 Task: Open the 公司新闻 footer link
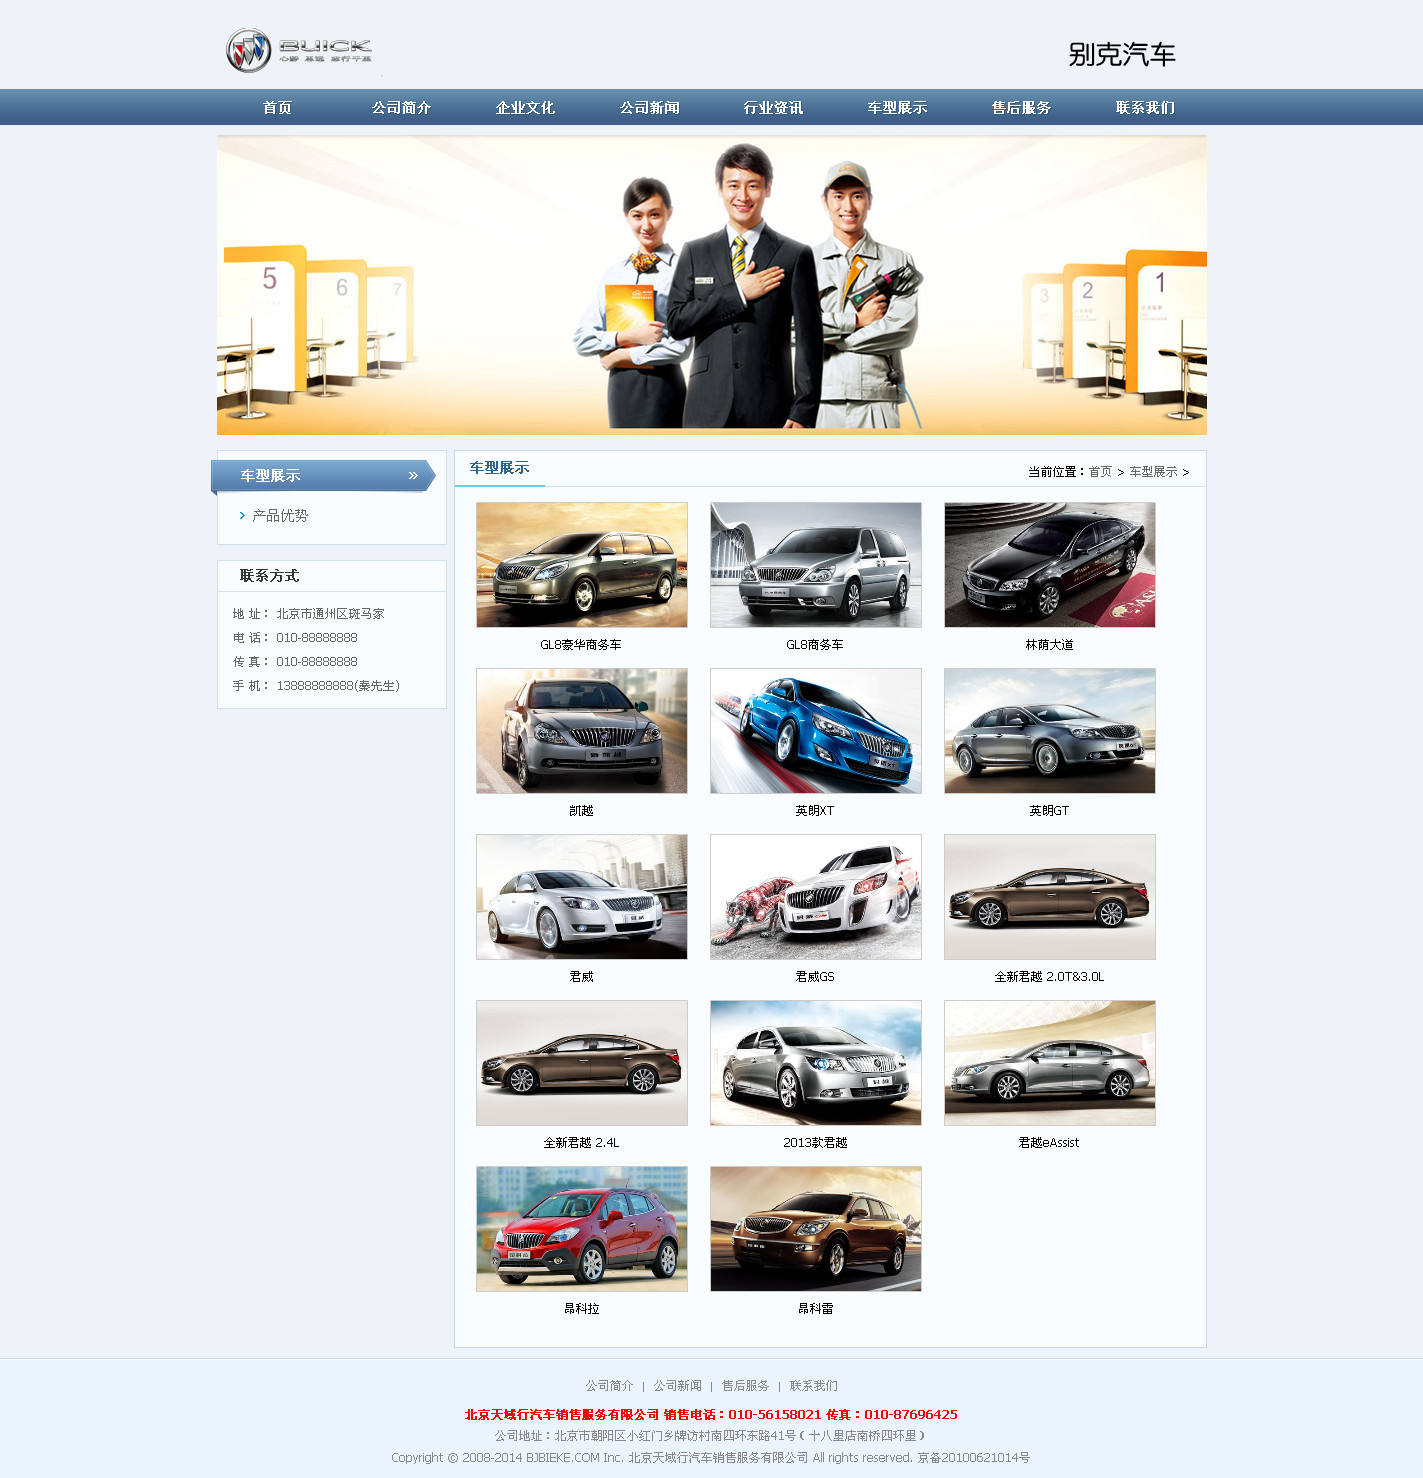tap(677, 1386)
